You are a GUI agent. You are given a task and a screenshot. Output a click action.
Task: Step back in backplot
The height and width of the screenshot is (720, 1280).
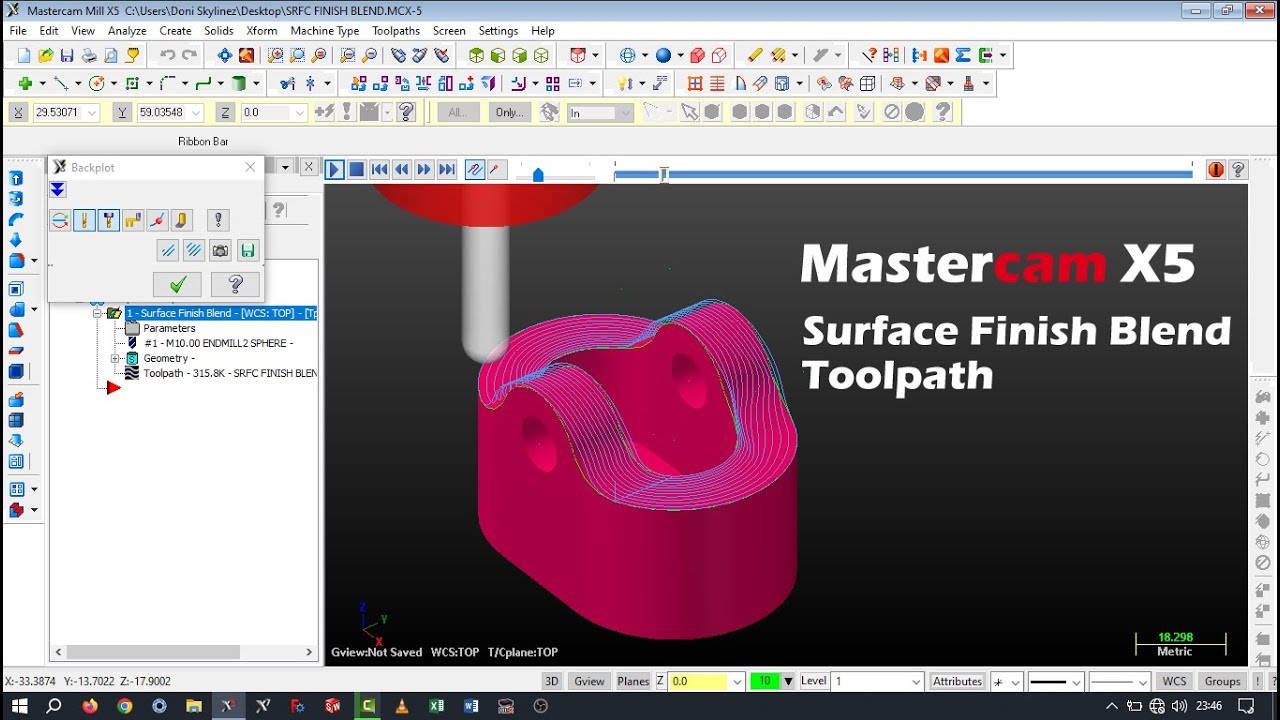[402, 170]
